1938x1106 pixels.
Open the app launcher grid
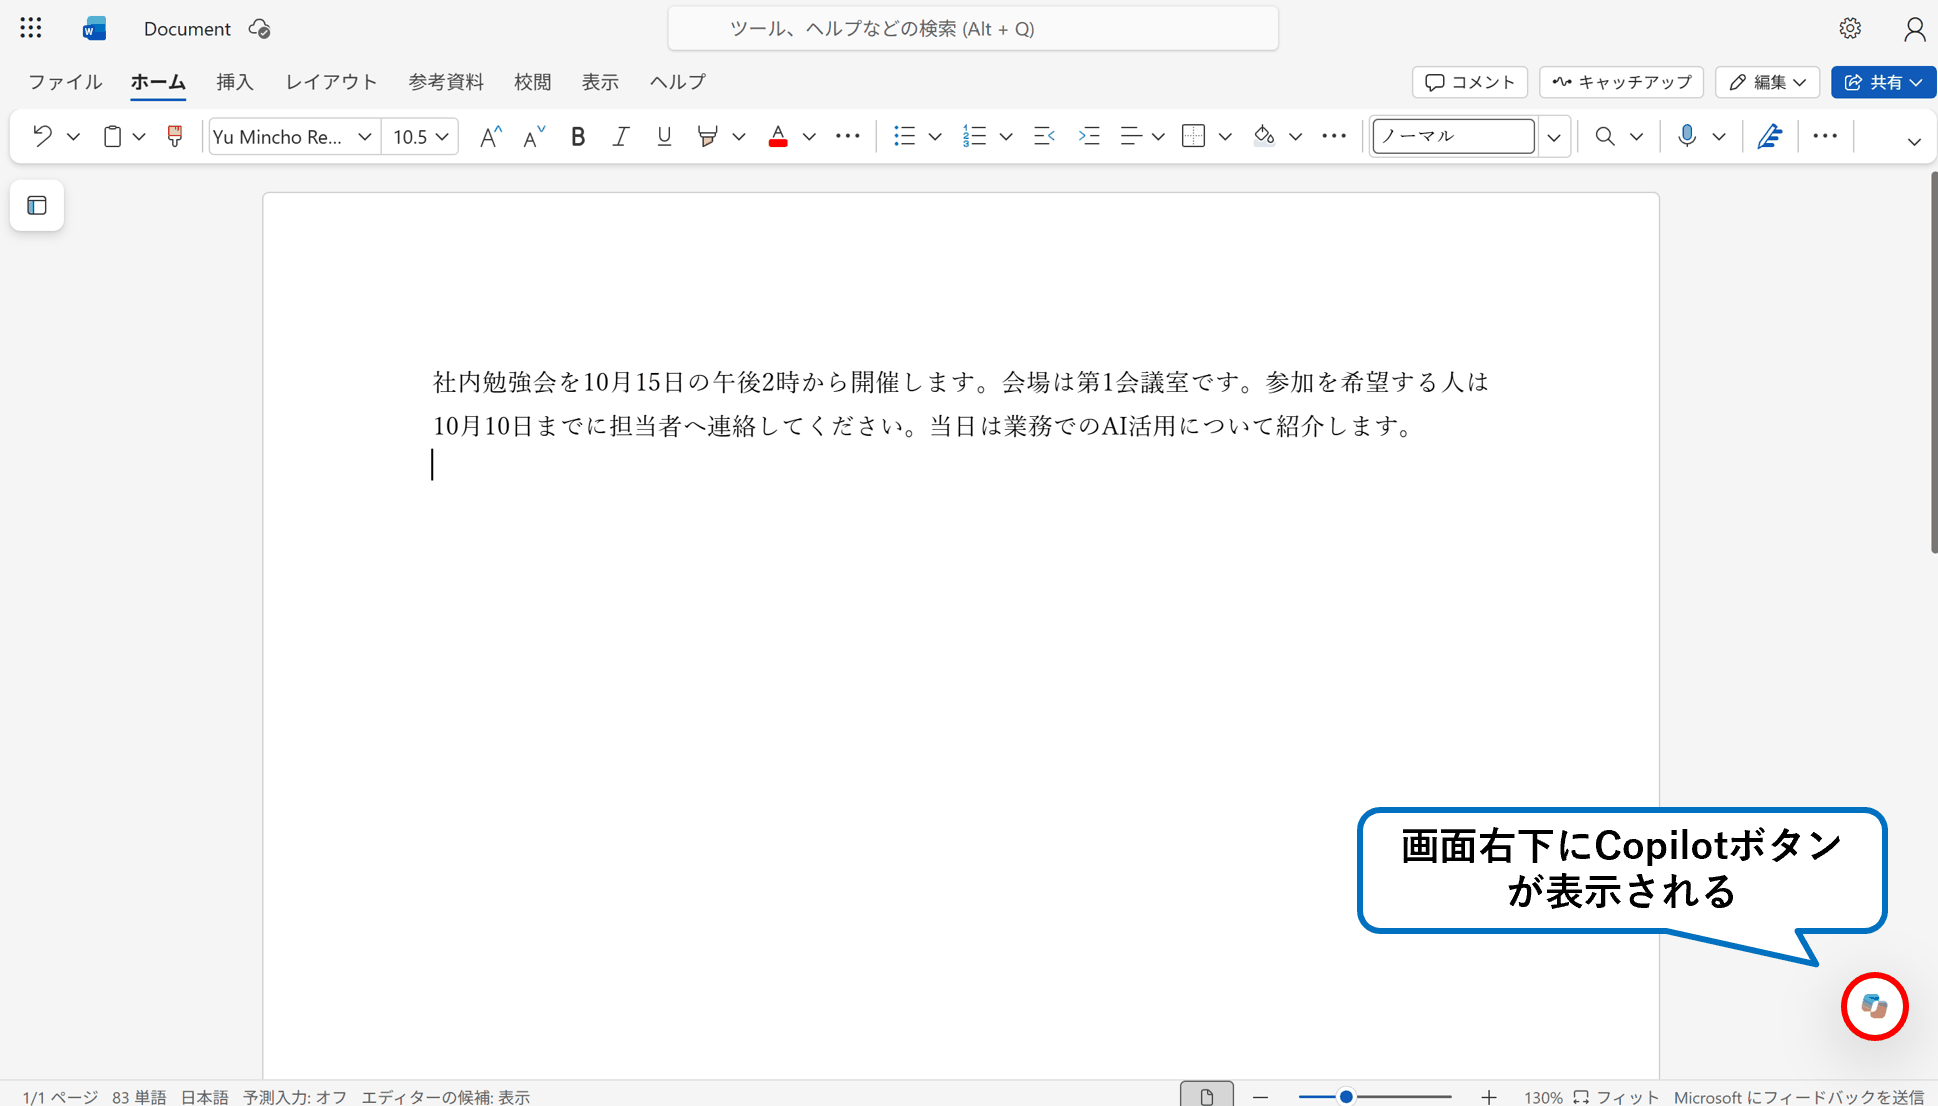[x=31, y=28]
